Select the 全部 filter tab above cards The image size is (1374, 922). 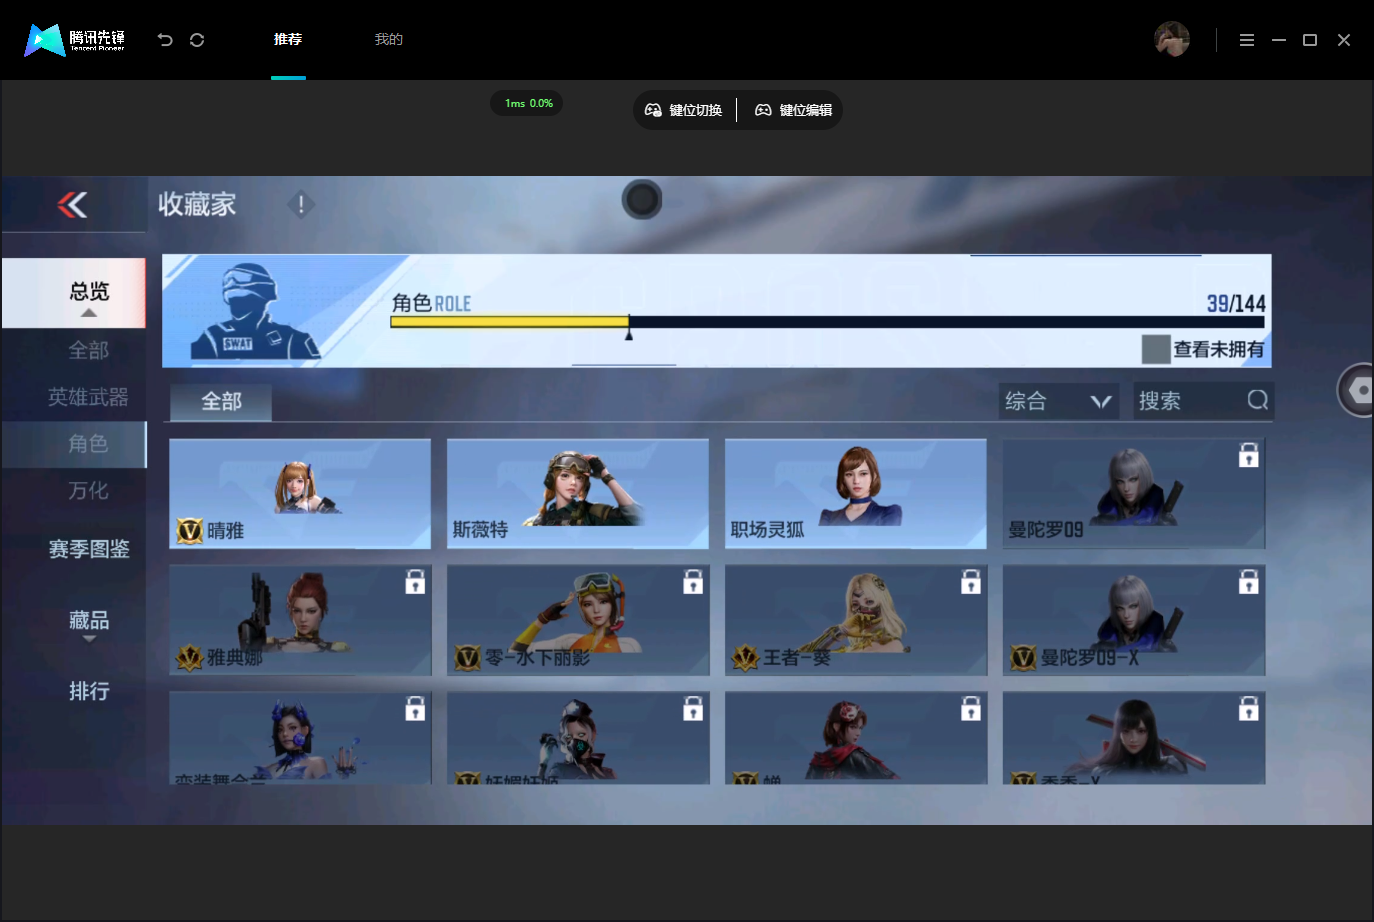[x=221, y=402]
